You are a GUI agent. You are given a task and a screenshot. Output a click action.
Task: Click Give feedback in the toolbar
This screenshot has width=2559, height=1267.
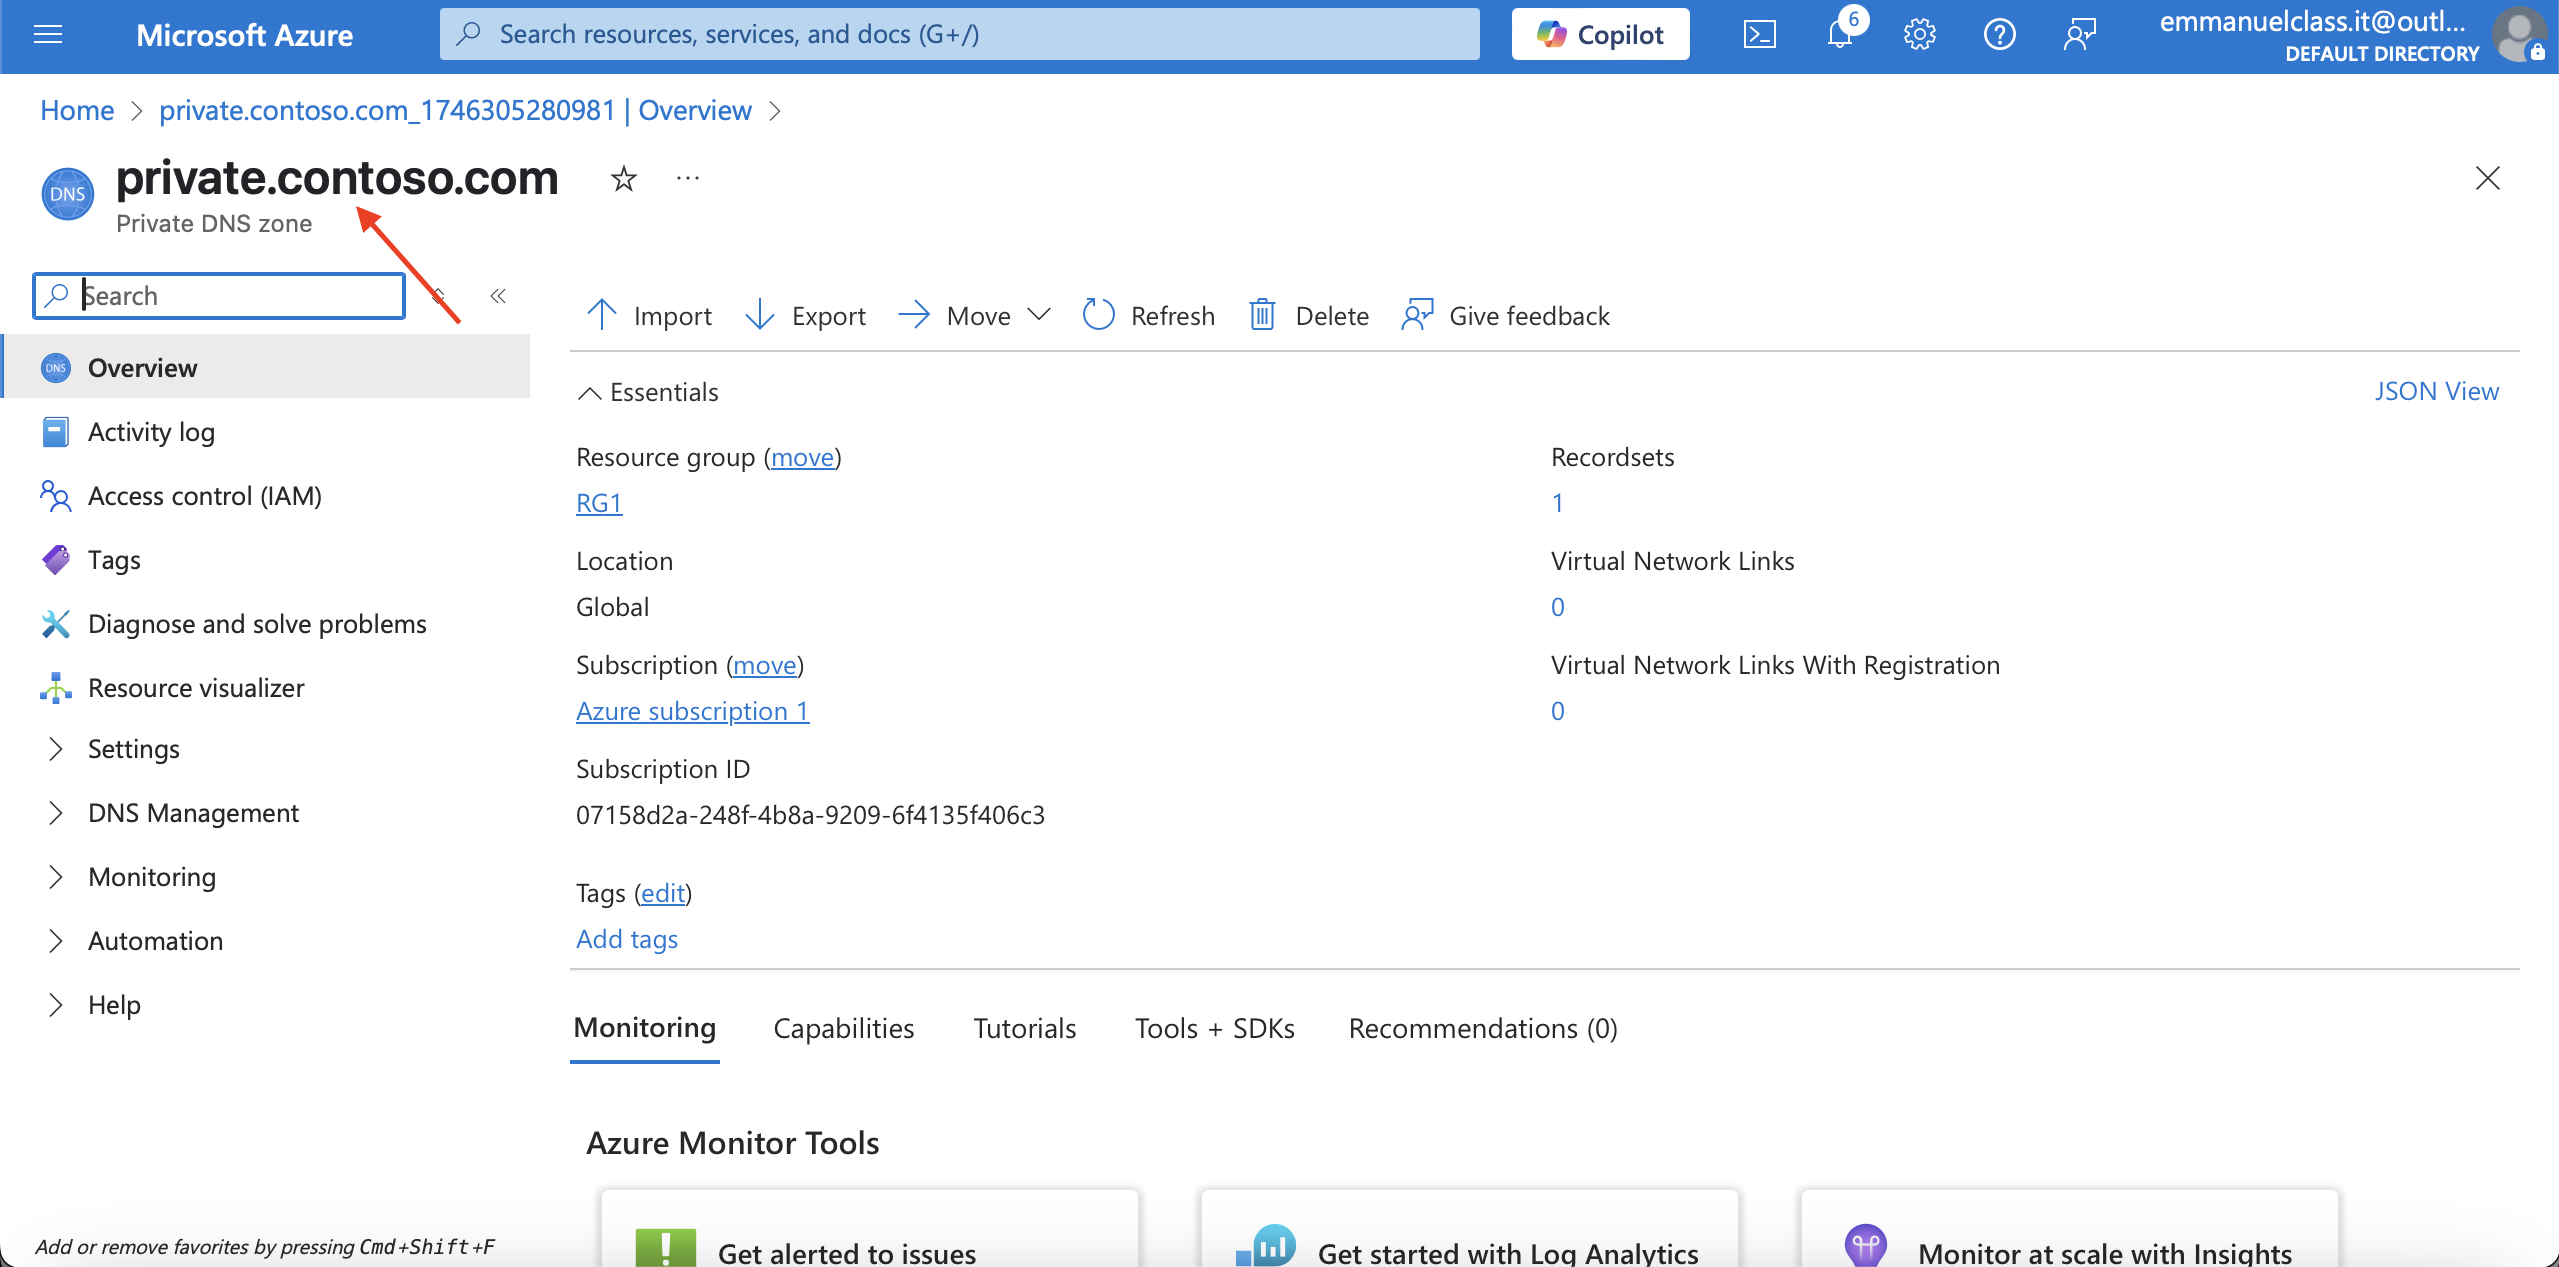1506,316
